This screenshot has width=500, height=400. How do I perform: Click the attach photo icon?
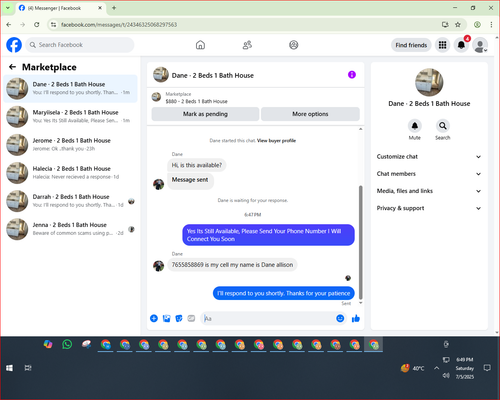166,318
